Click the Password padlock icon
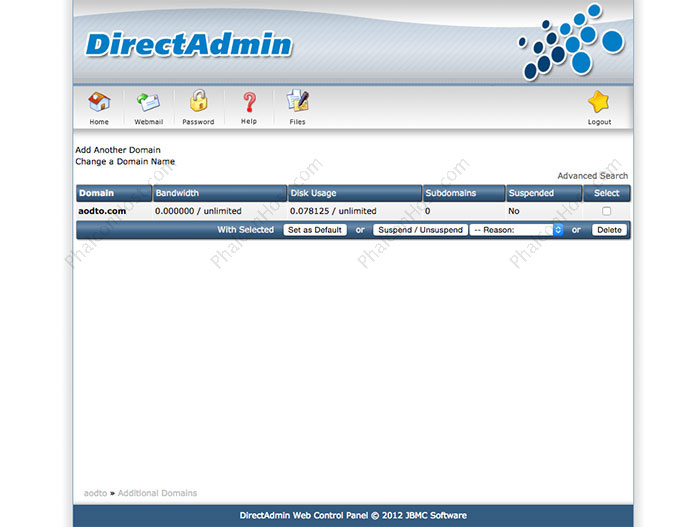This screenshot has width=700, height=527. pos(198,101)
